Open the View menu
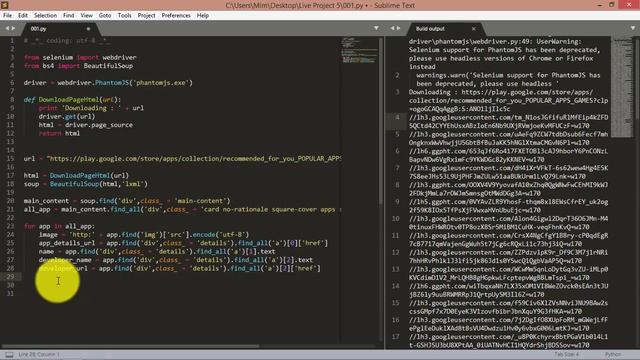Image resolution: width=640 pixels, height=360 pixels. (87, 16)
